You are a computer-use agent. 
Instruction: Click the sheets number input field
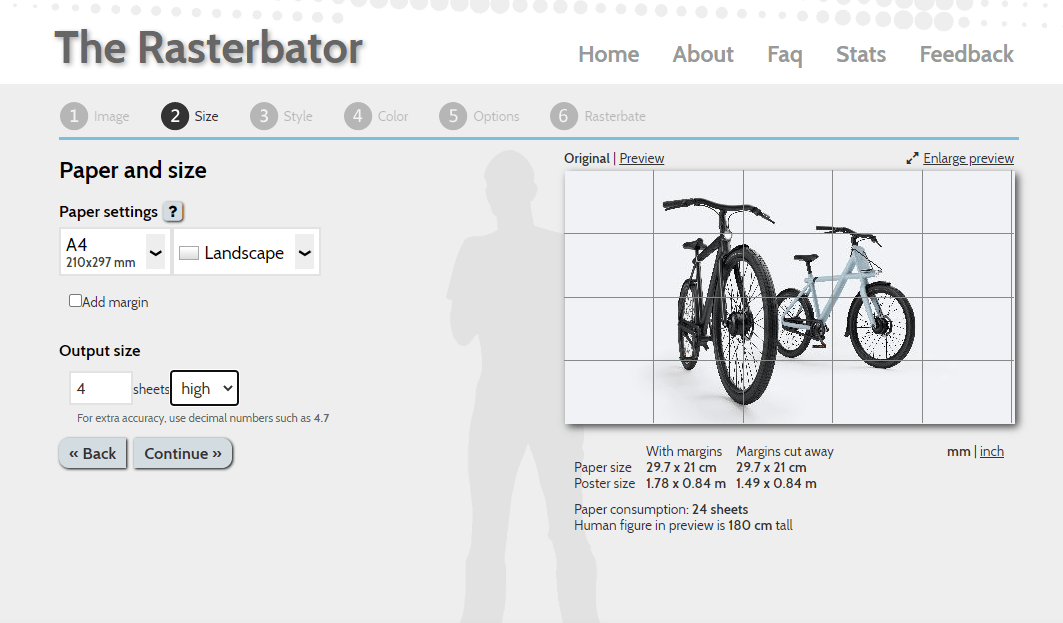(100, 388)
